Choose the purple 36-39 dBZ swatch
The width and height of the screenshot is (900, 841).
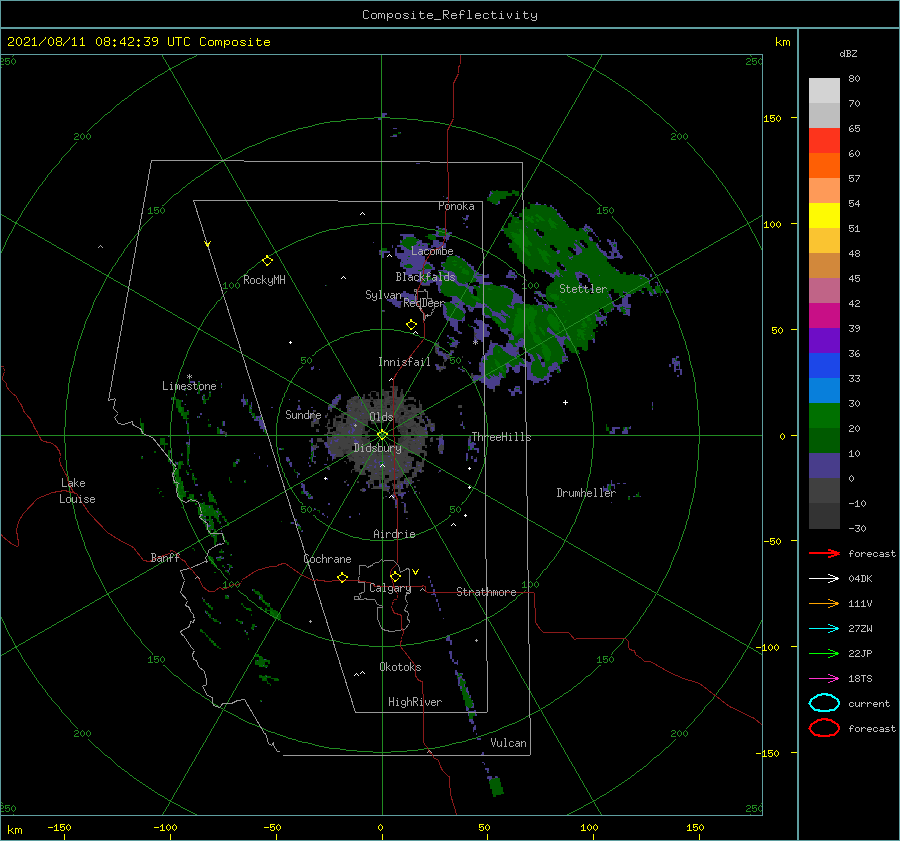point(824,341)
